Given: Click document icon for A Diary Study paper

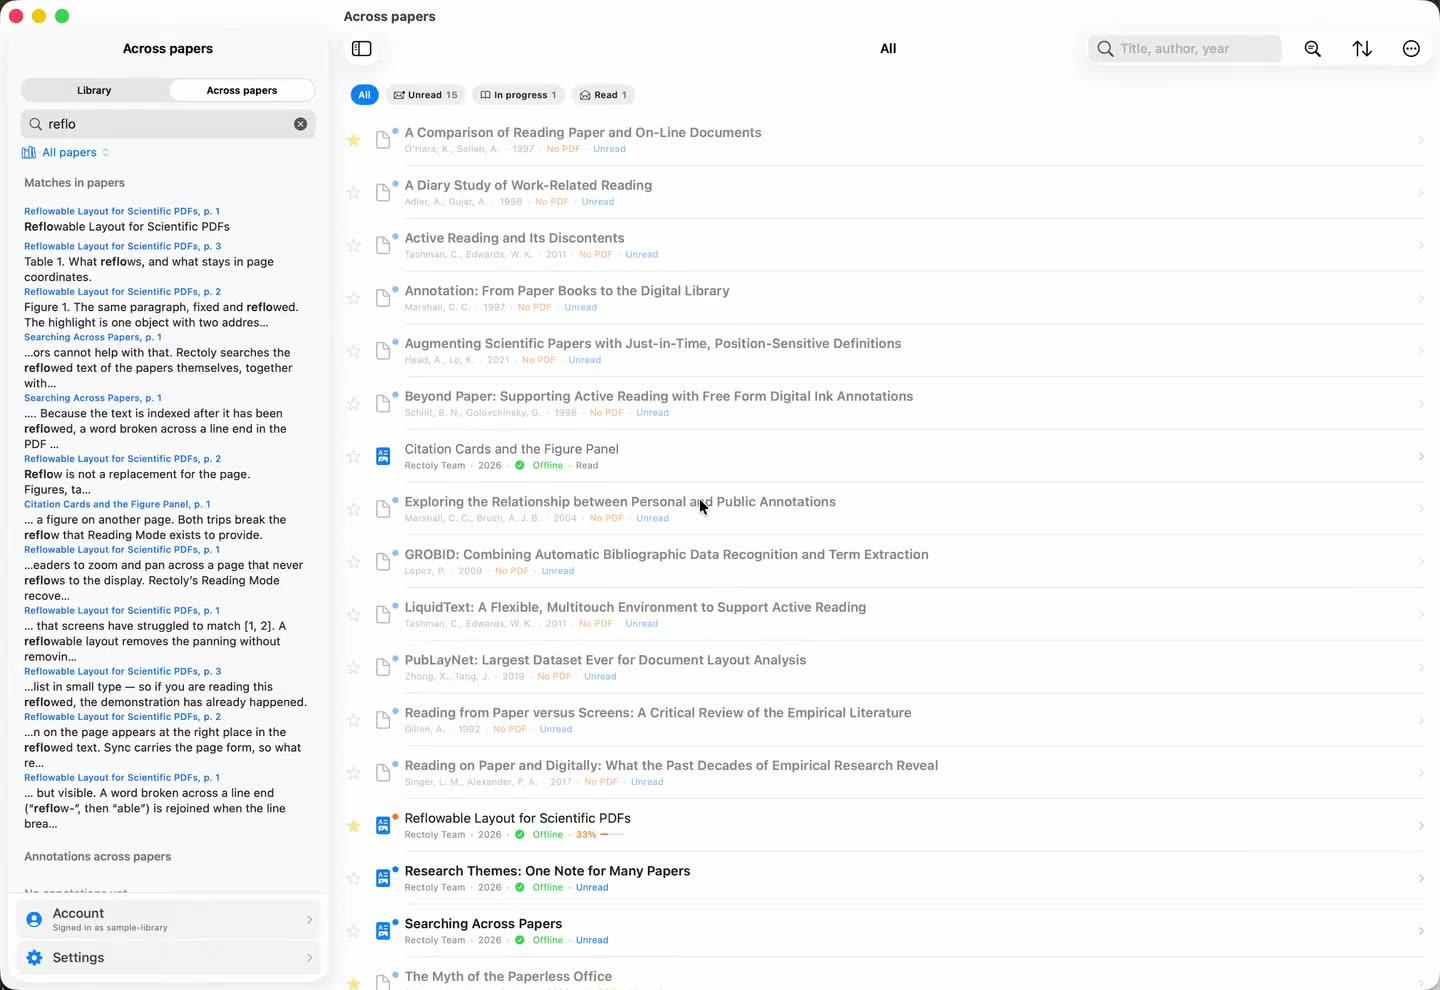Looking at the screenshot, I should (x=383, y=193).
